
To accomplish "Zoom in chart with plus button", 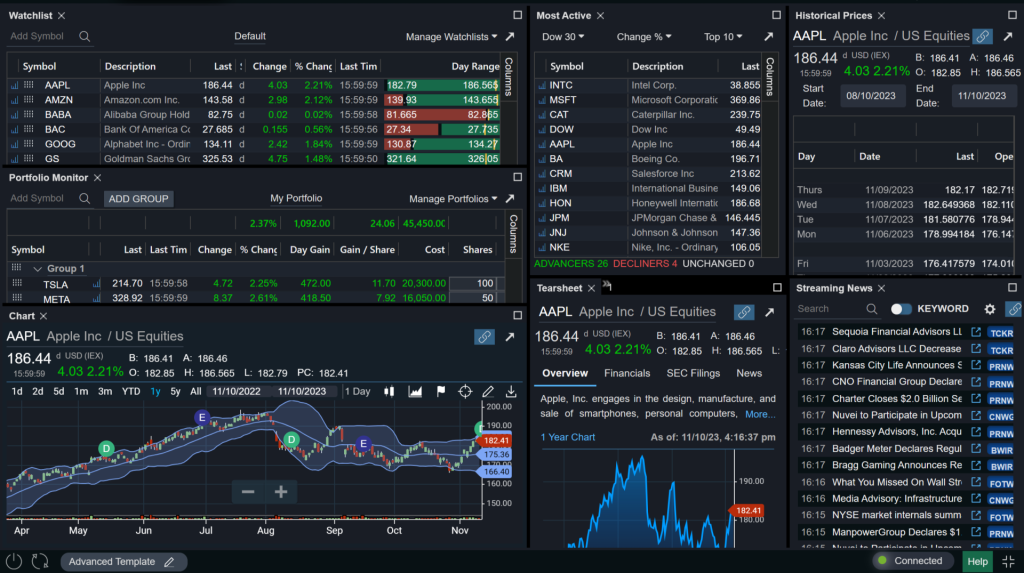I will 281,492.
